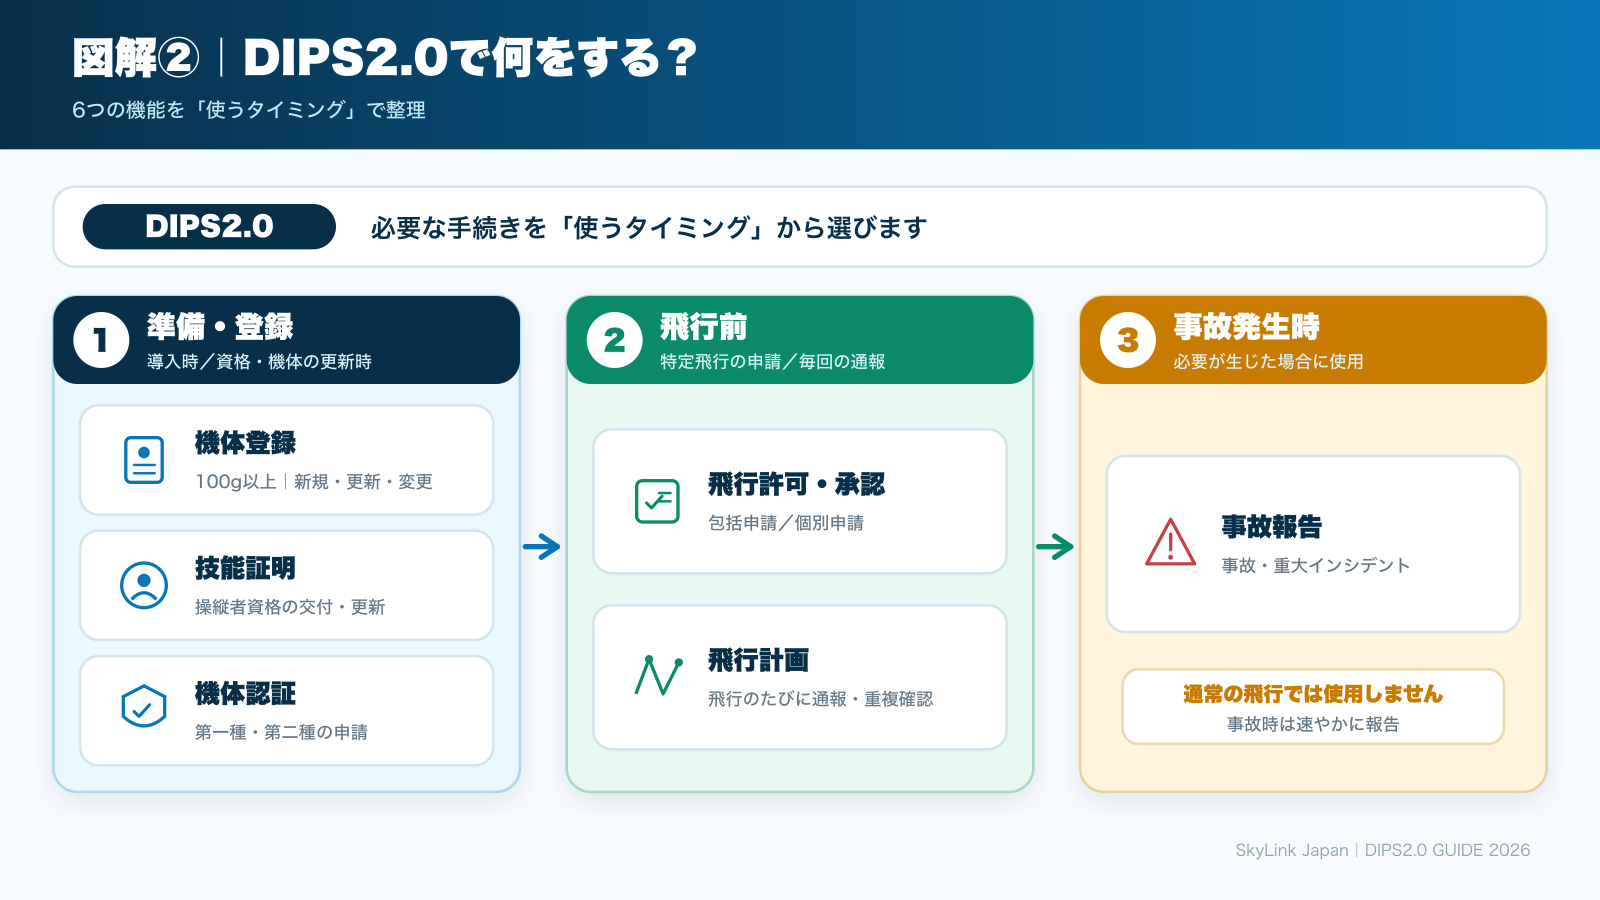Image resolution: width=1600 pixels, height=900 pixels.
Task: Select the subtitle 6つの機能を「使うタイミング」で整理
Action: click(x=249, y=110)
